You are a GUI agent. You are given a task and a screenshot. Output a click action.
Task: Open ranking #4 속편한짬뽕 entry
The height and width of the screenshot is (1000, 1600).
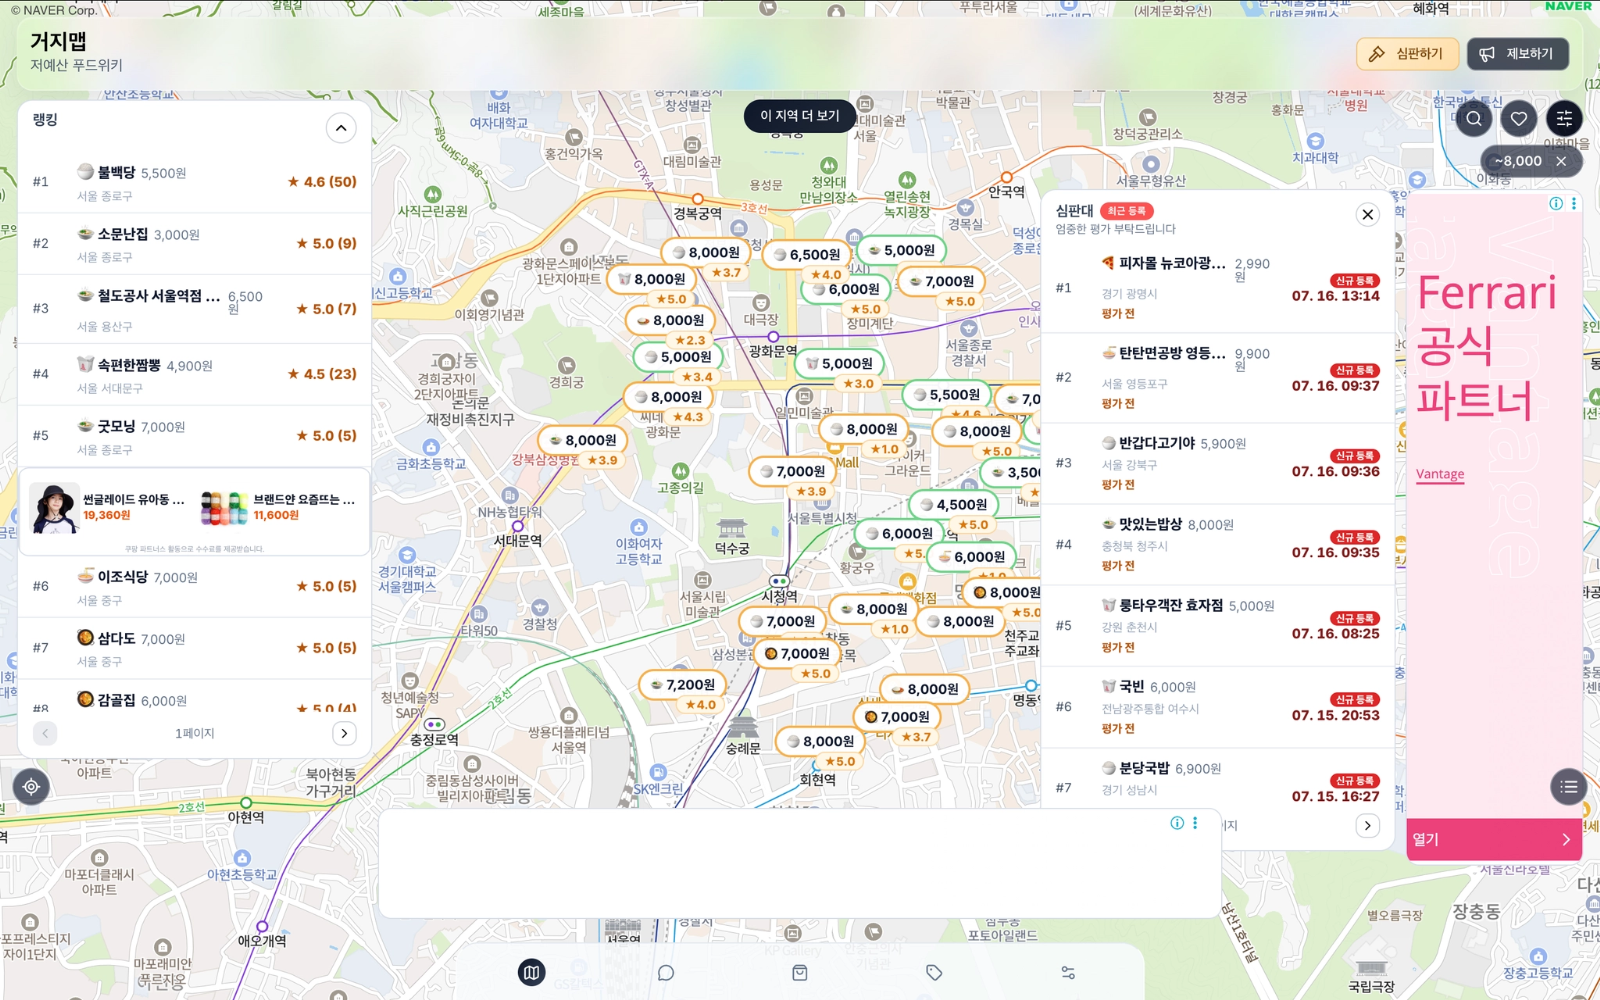pyautogui.click(x=195, y=374)
